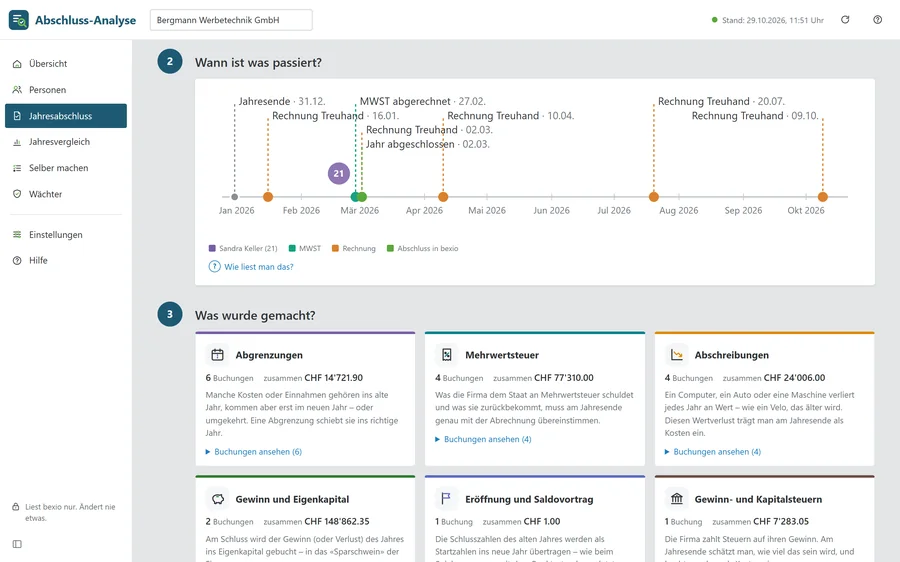Toggle Sandra Keller (21) legend entry

click(x=243, y=249)
